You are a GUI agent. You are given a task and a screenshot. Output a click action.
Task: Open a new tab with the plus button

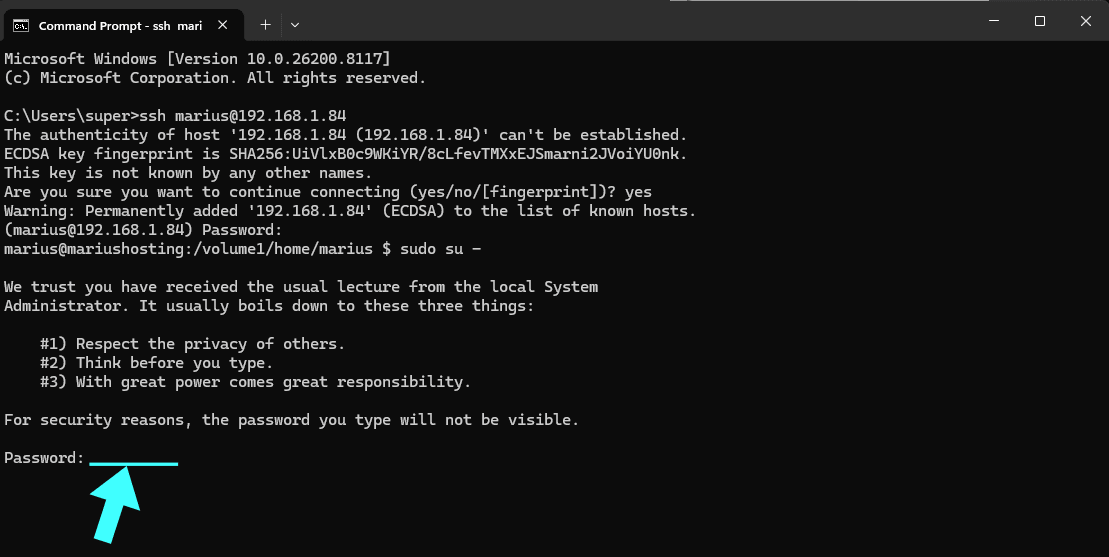[265, 24]
